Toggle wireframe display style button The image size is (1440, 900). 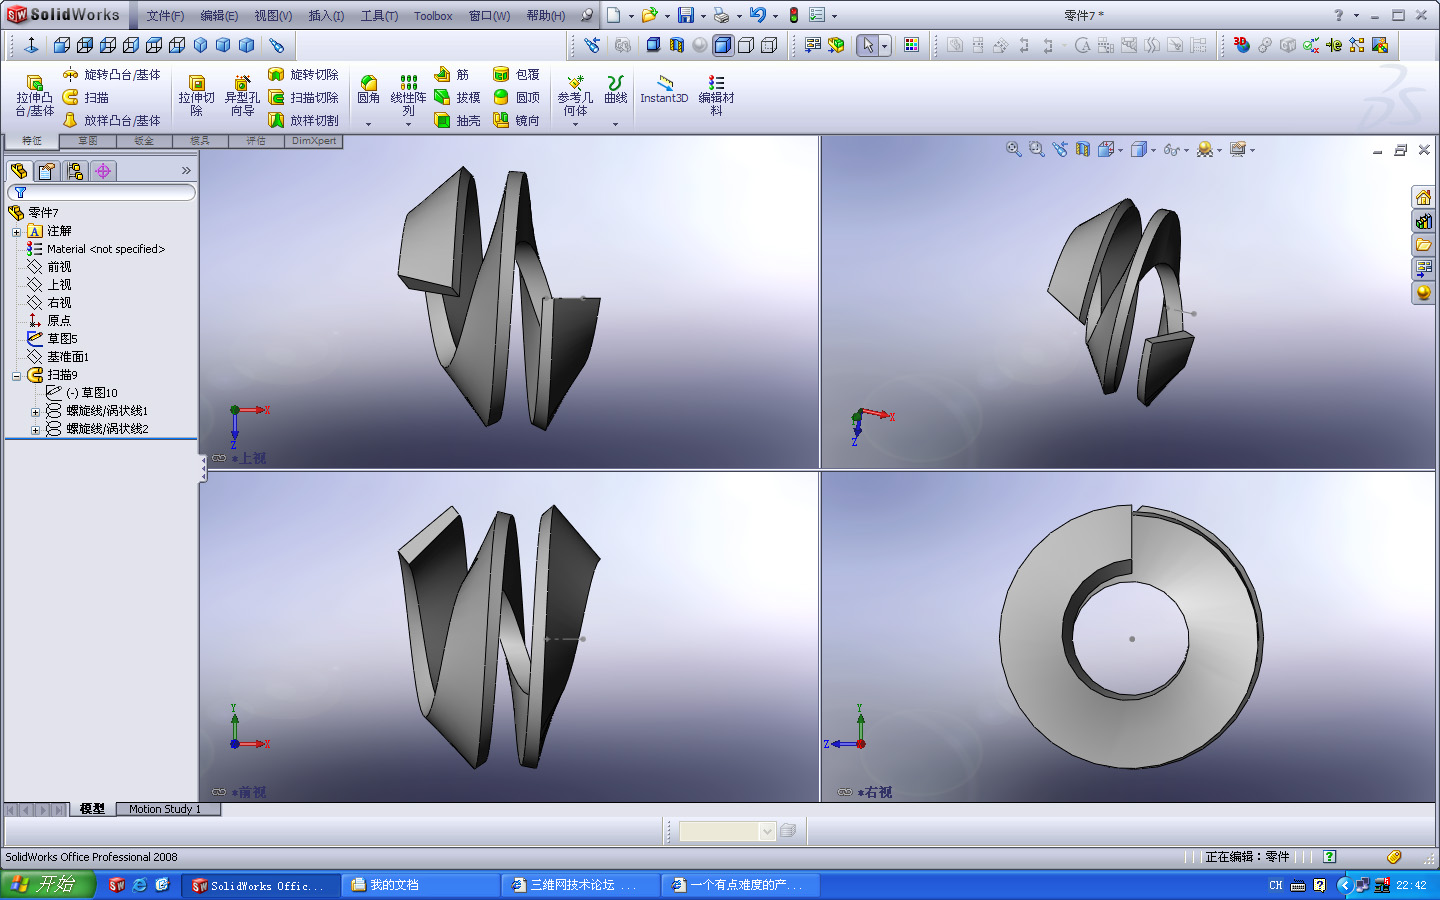click(x=769, y=45)
